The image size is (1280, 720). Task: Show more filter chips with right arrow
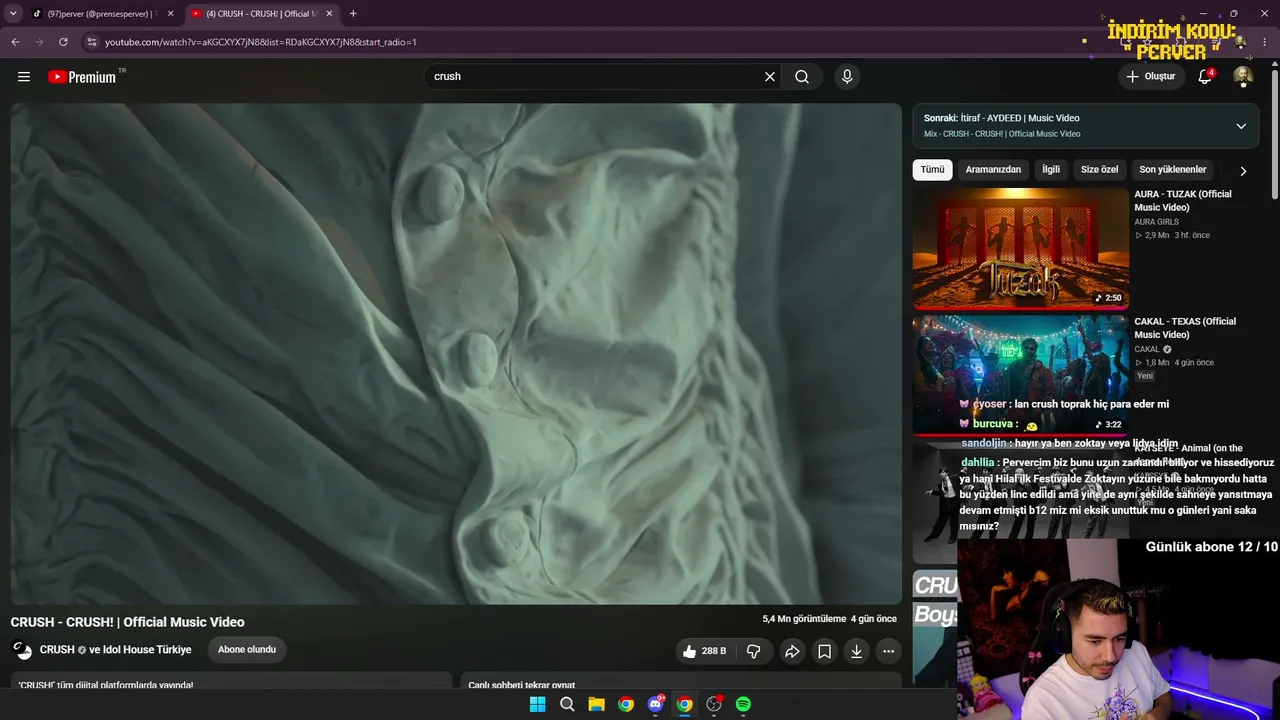(1243, 171)
